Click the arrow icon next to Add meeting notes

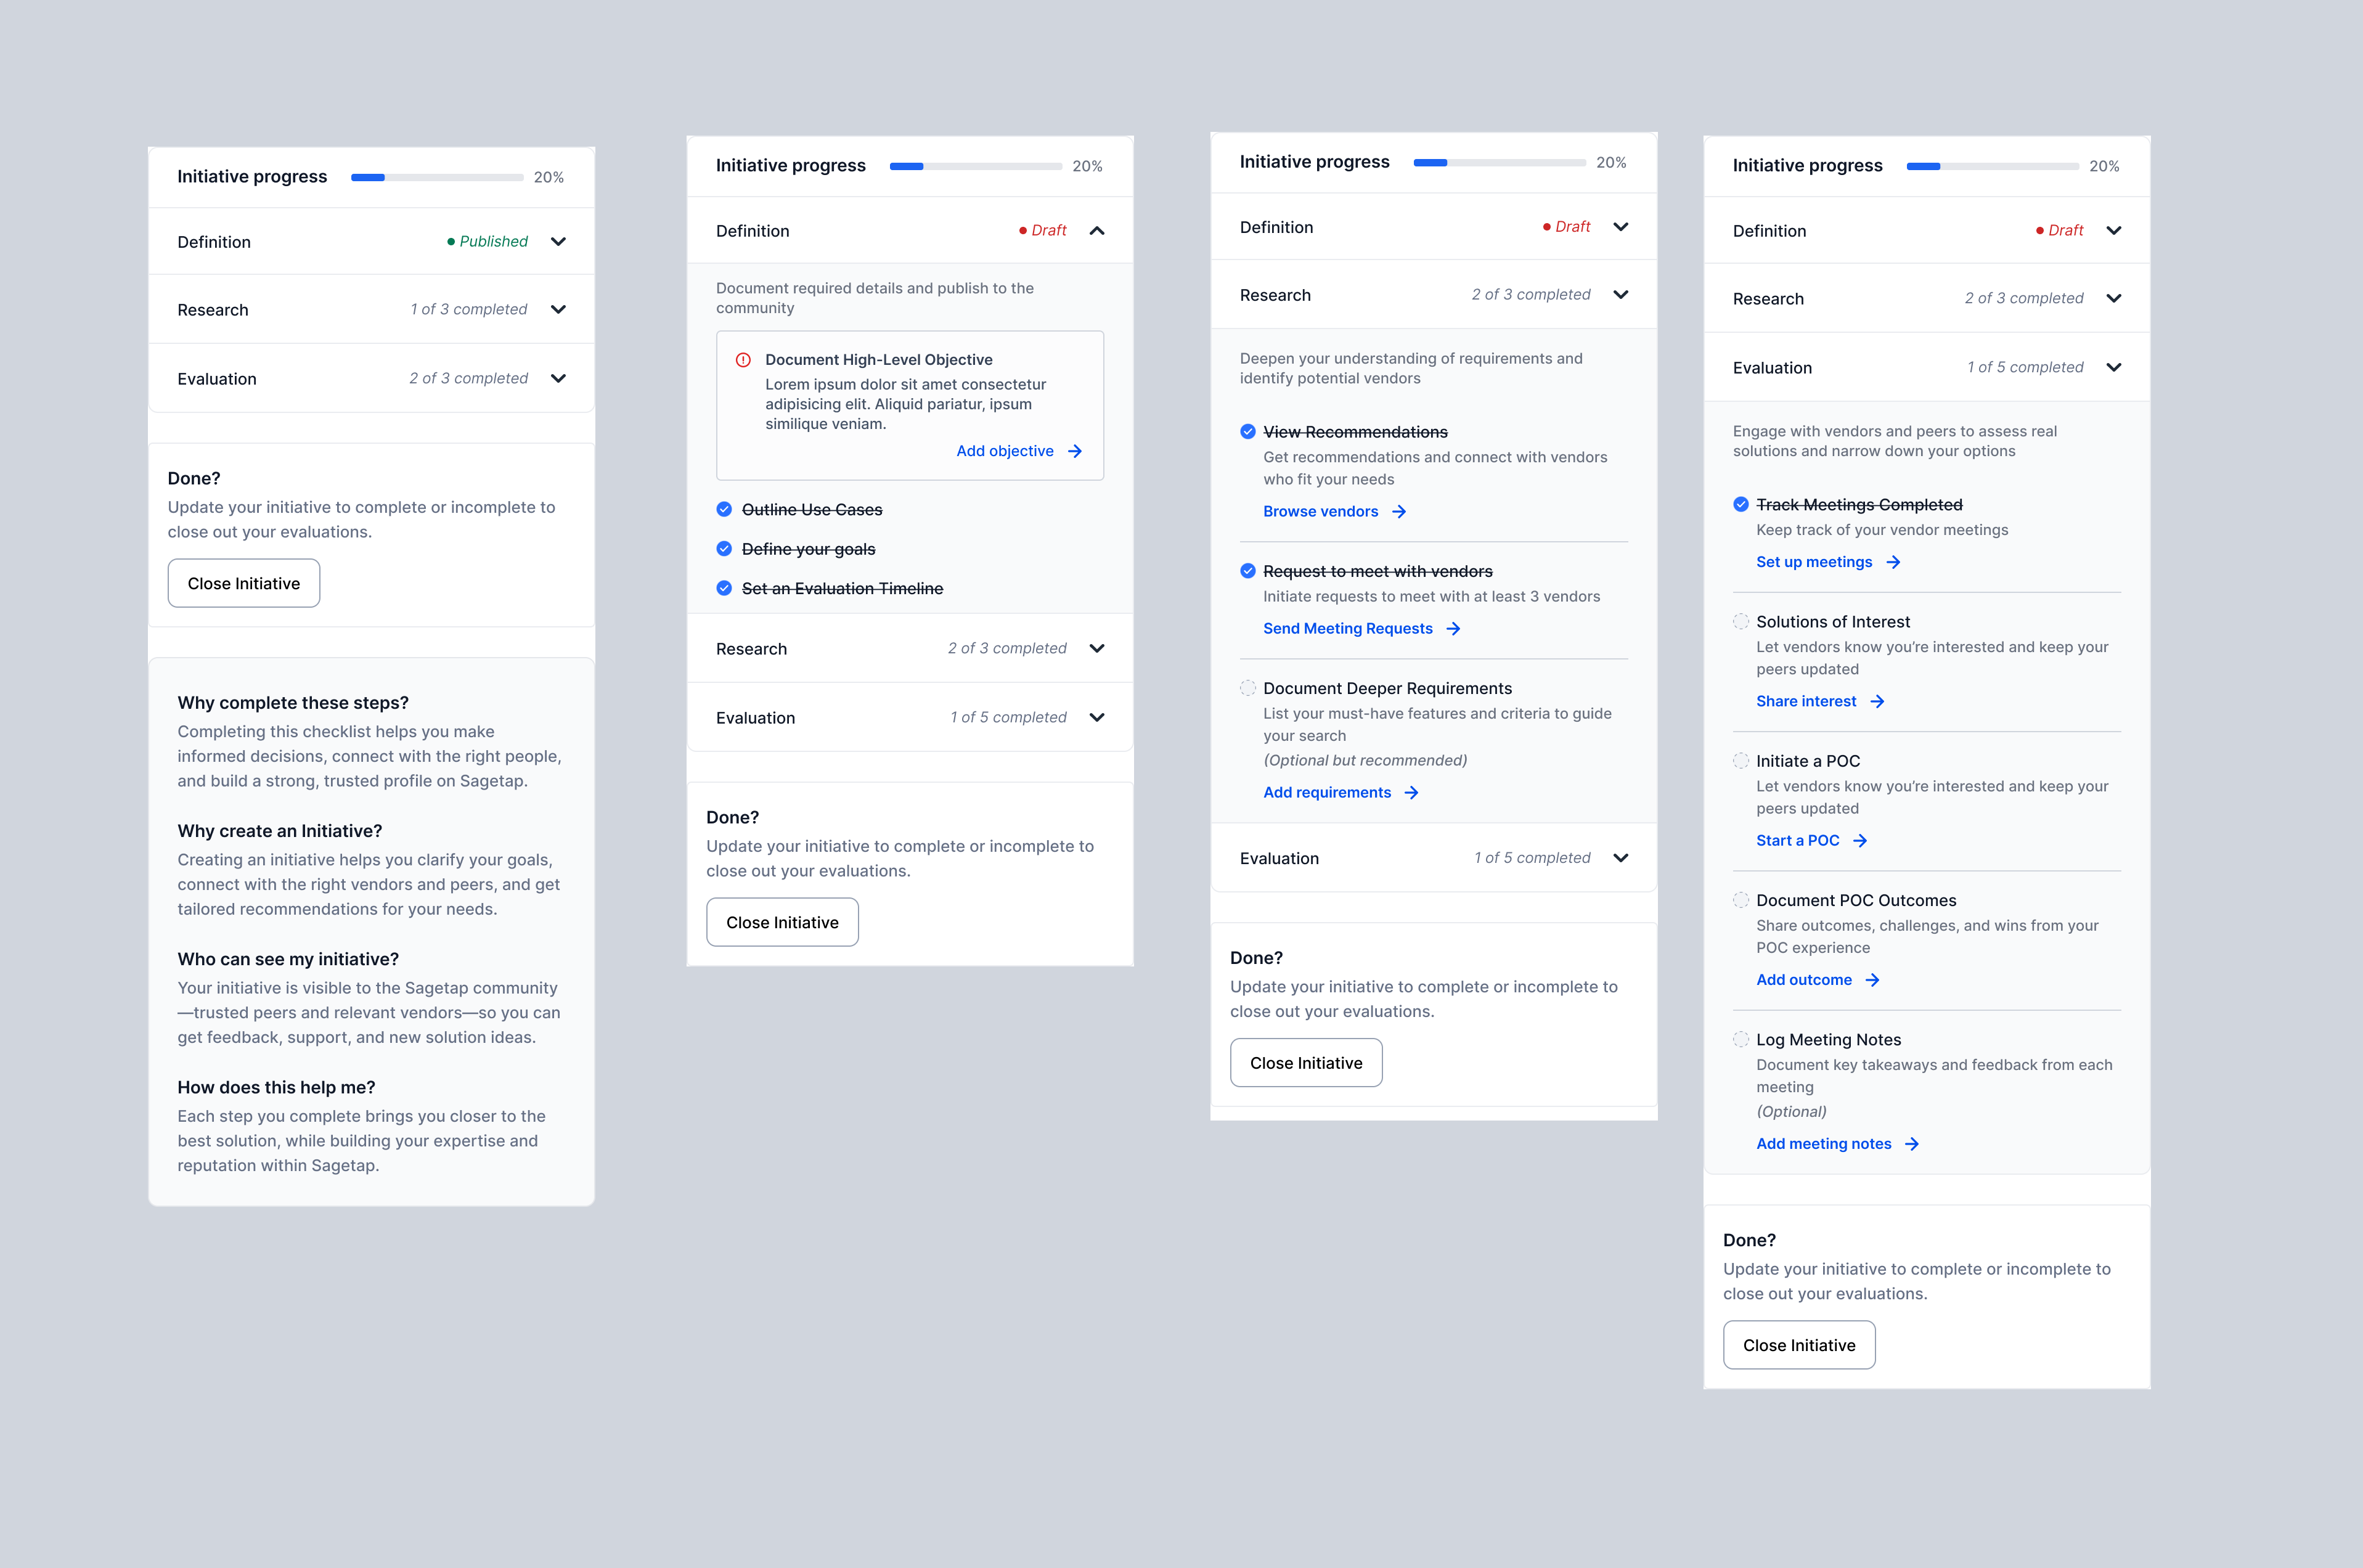point(1911,1143)
